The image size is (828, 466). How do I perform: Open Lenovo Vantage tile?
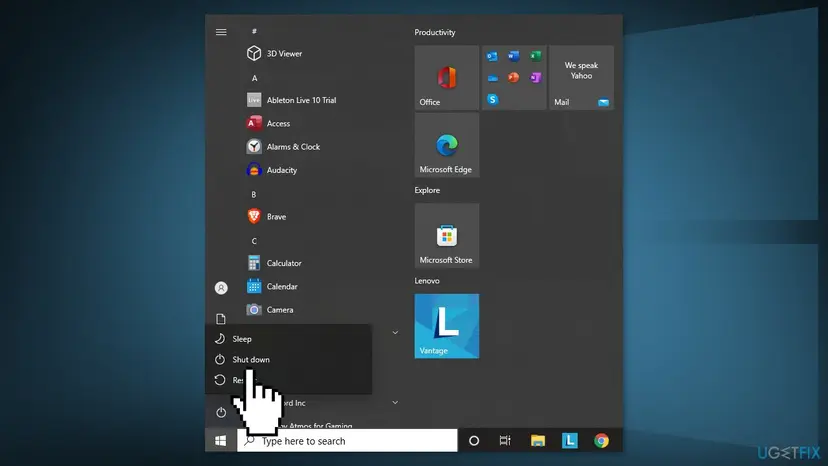(x=447, y=326)
